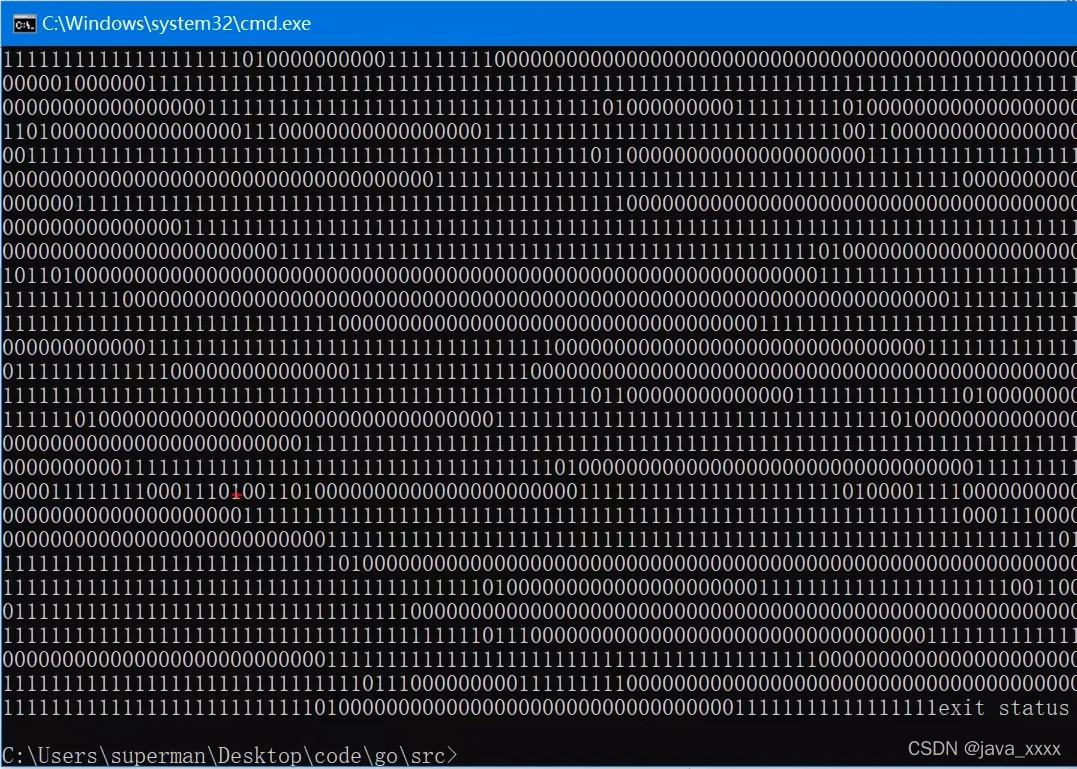Select the line starting with 0000010000001
Screen dimensions: 1077x769
pos(538,84)
